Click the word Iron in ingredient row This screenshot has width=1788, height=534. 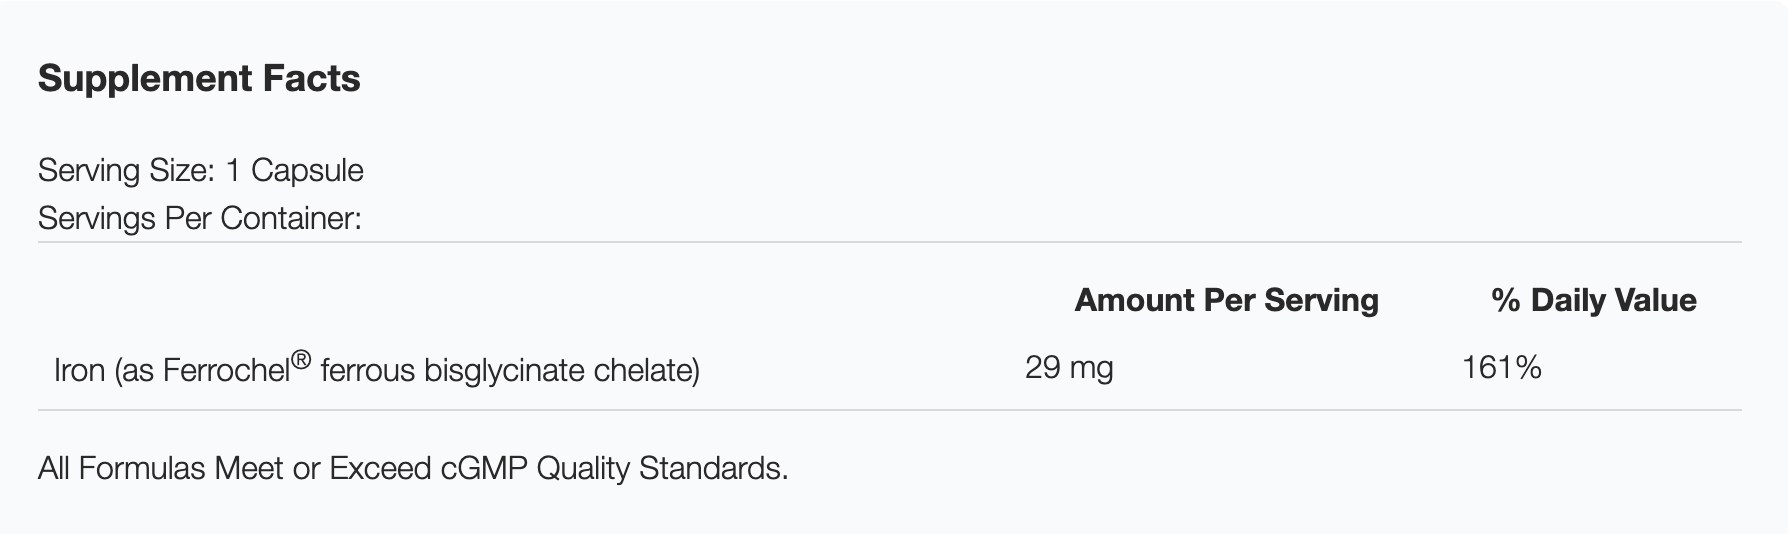pyautogui.click(x=79, y=371)
